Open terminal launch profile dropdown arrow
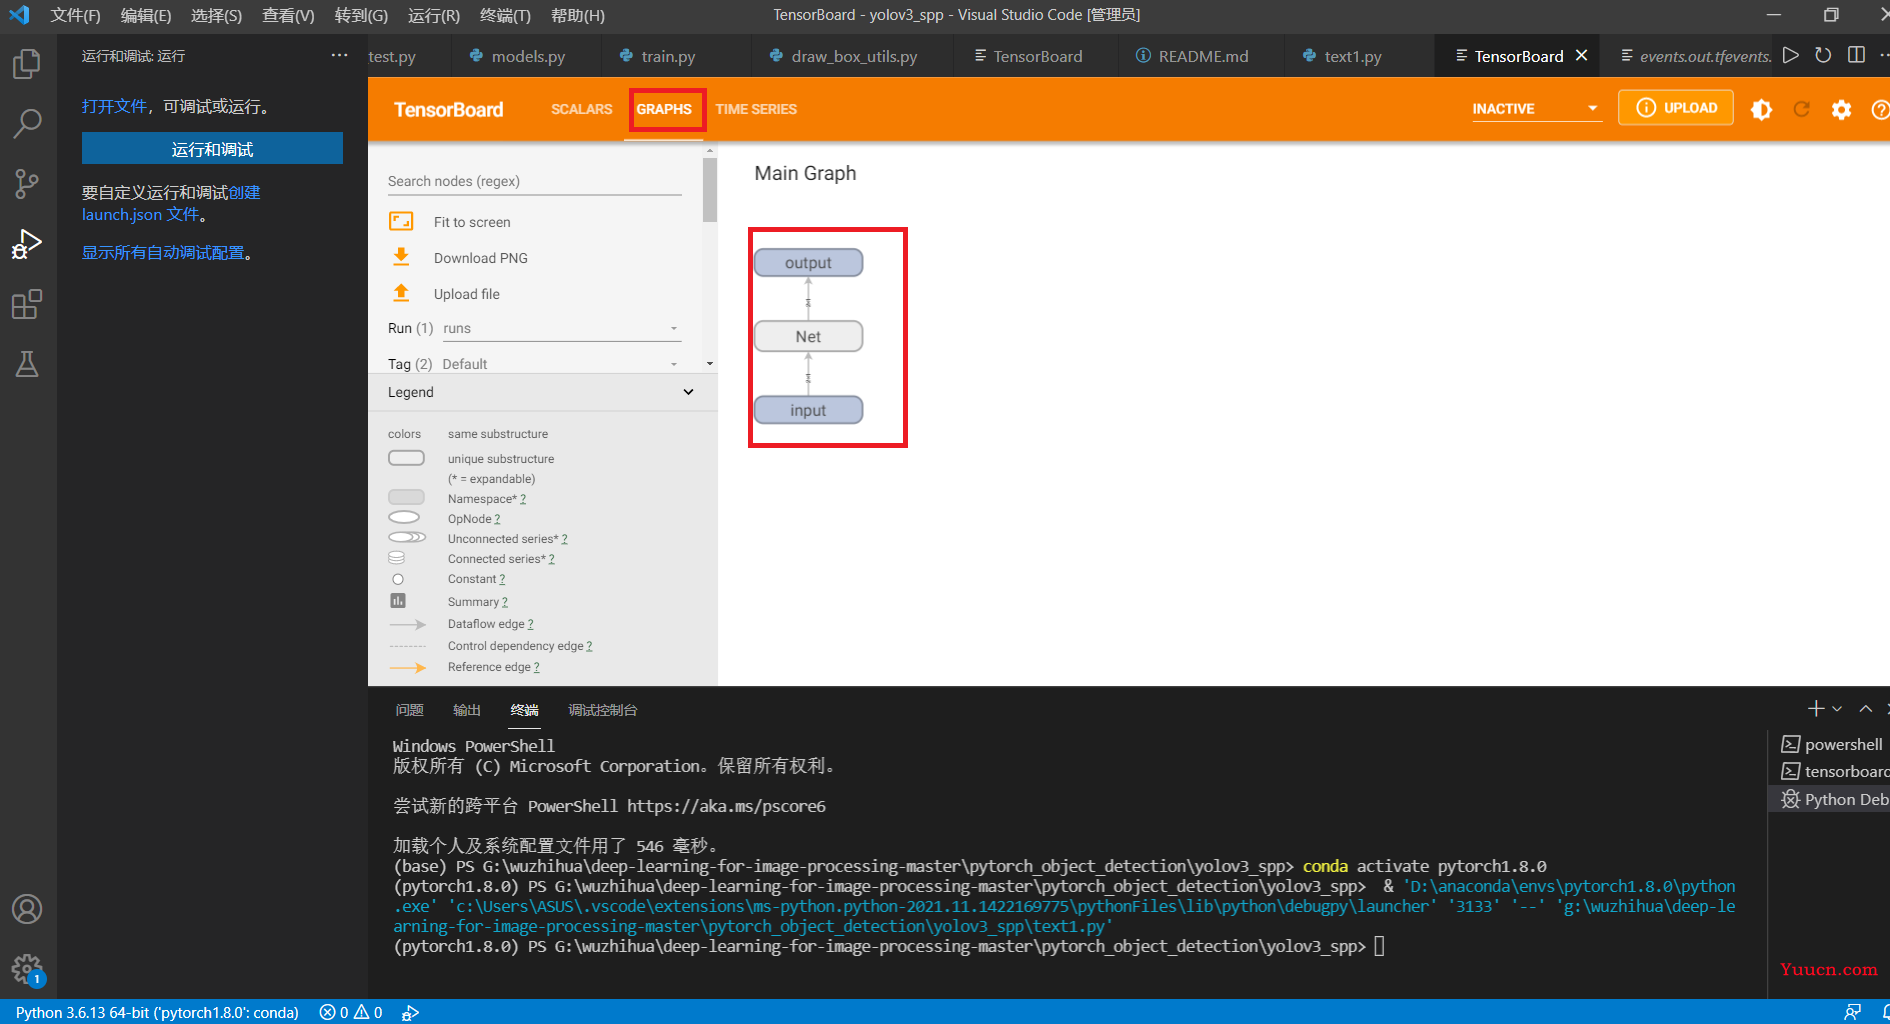This screenshot has height=1024, width=1890. coord(1838,708)
